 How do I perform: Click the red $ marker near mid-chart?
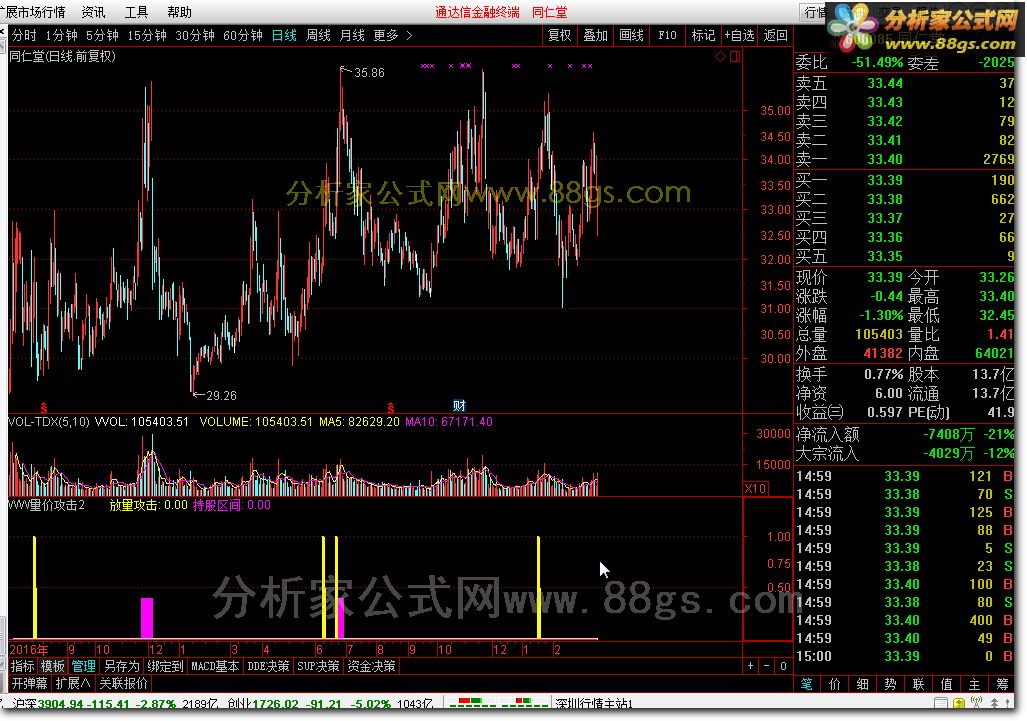390,407
